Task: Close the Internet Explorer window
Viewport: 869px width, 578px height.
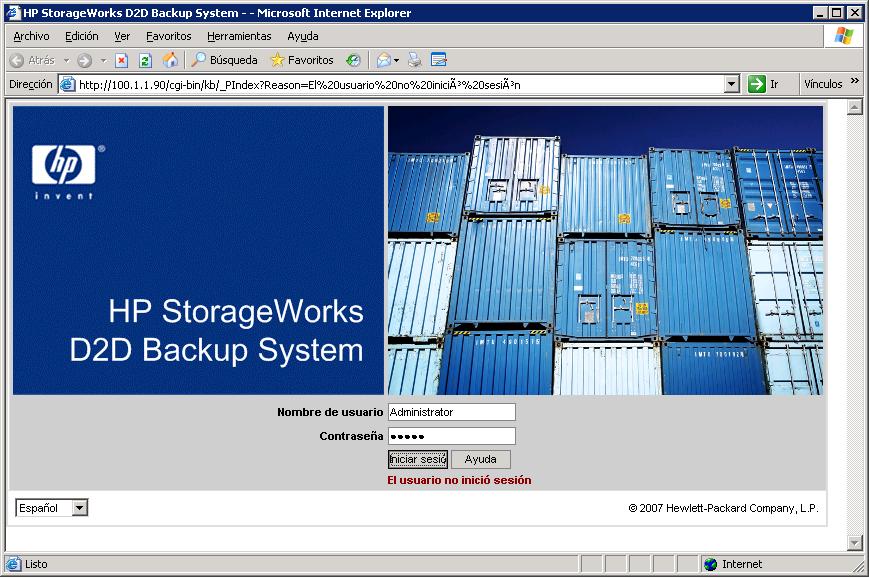Action: 854,13
